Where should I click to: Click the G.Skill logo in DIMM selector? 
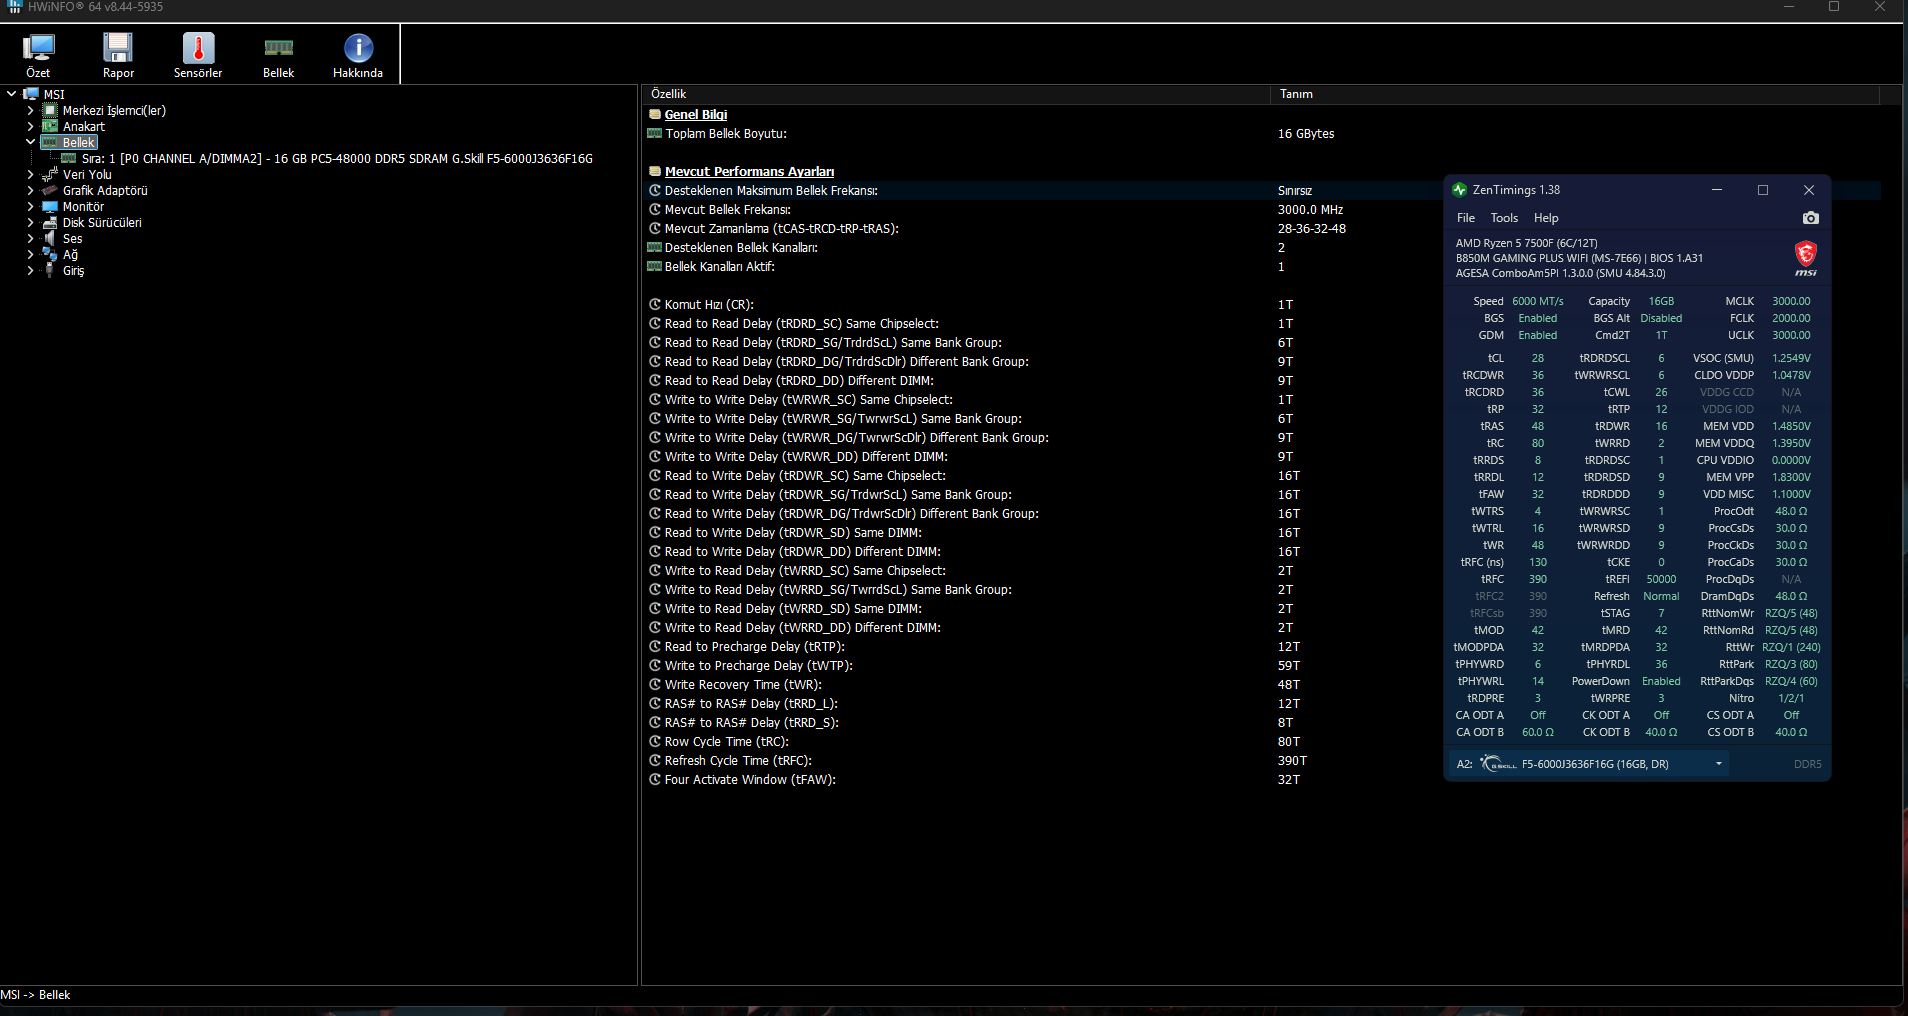coord(1499,764)
